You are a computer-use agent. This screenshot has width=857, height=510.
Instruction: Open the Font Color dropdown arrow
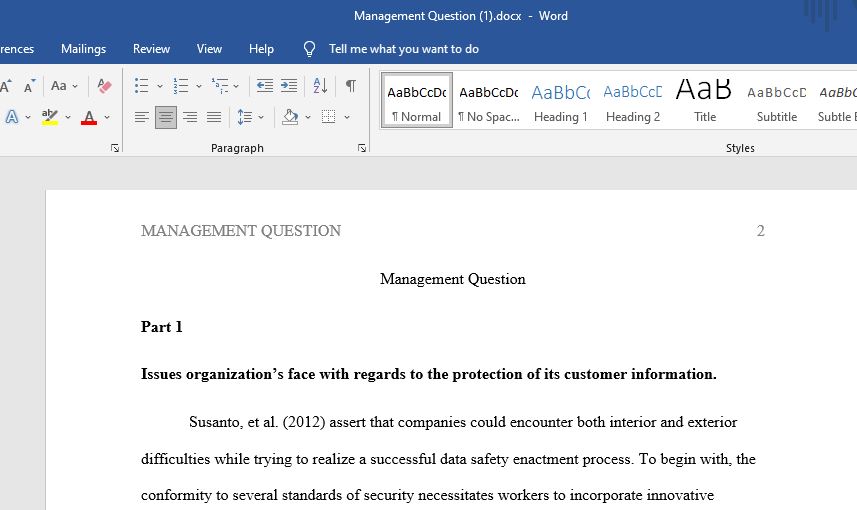coord(107,117)
